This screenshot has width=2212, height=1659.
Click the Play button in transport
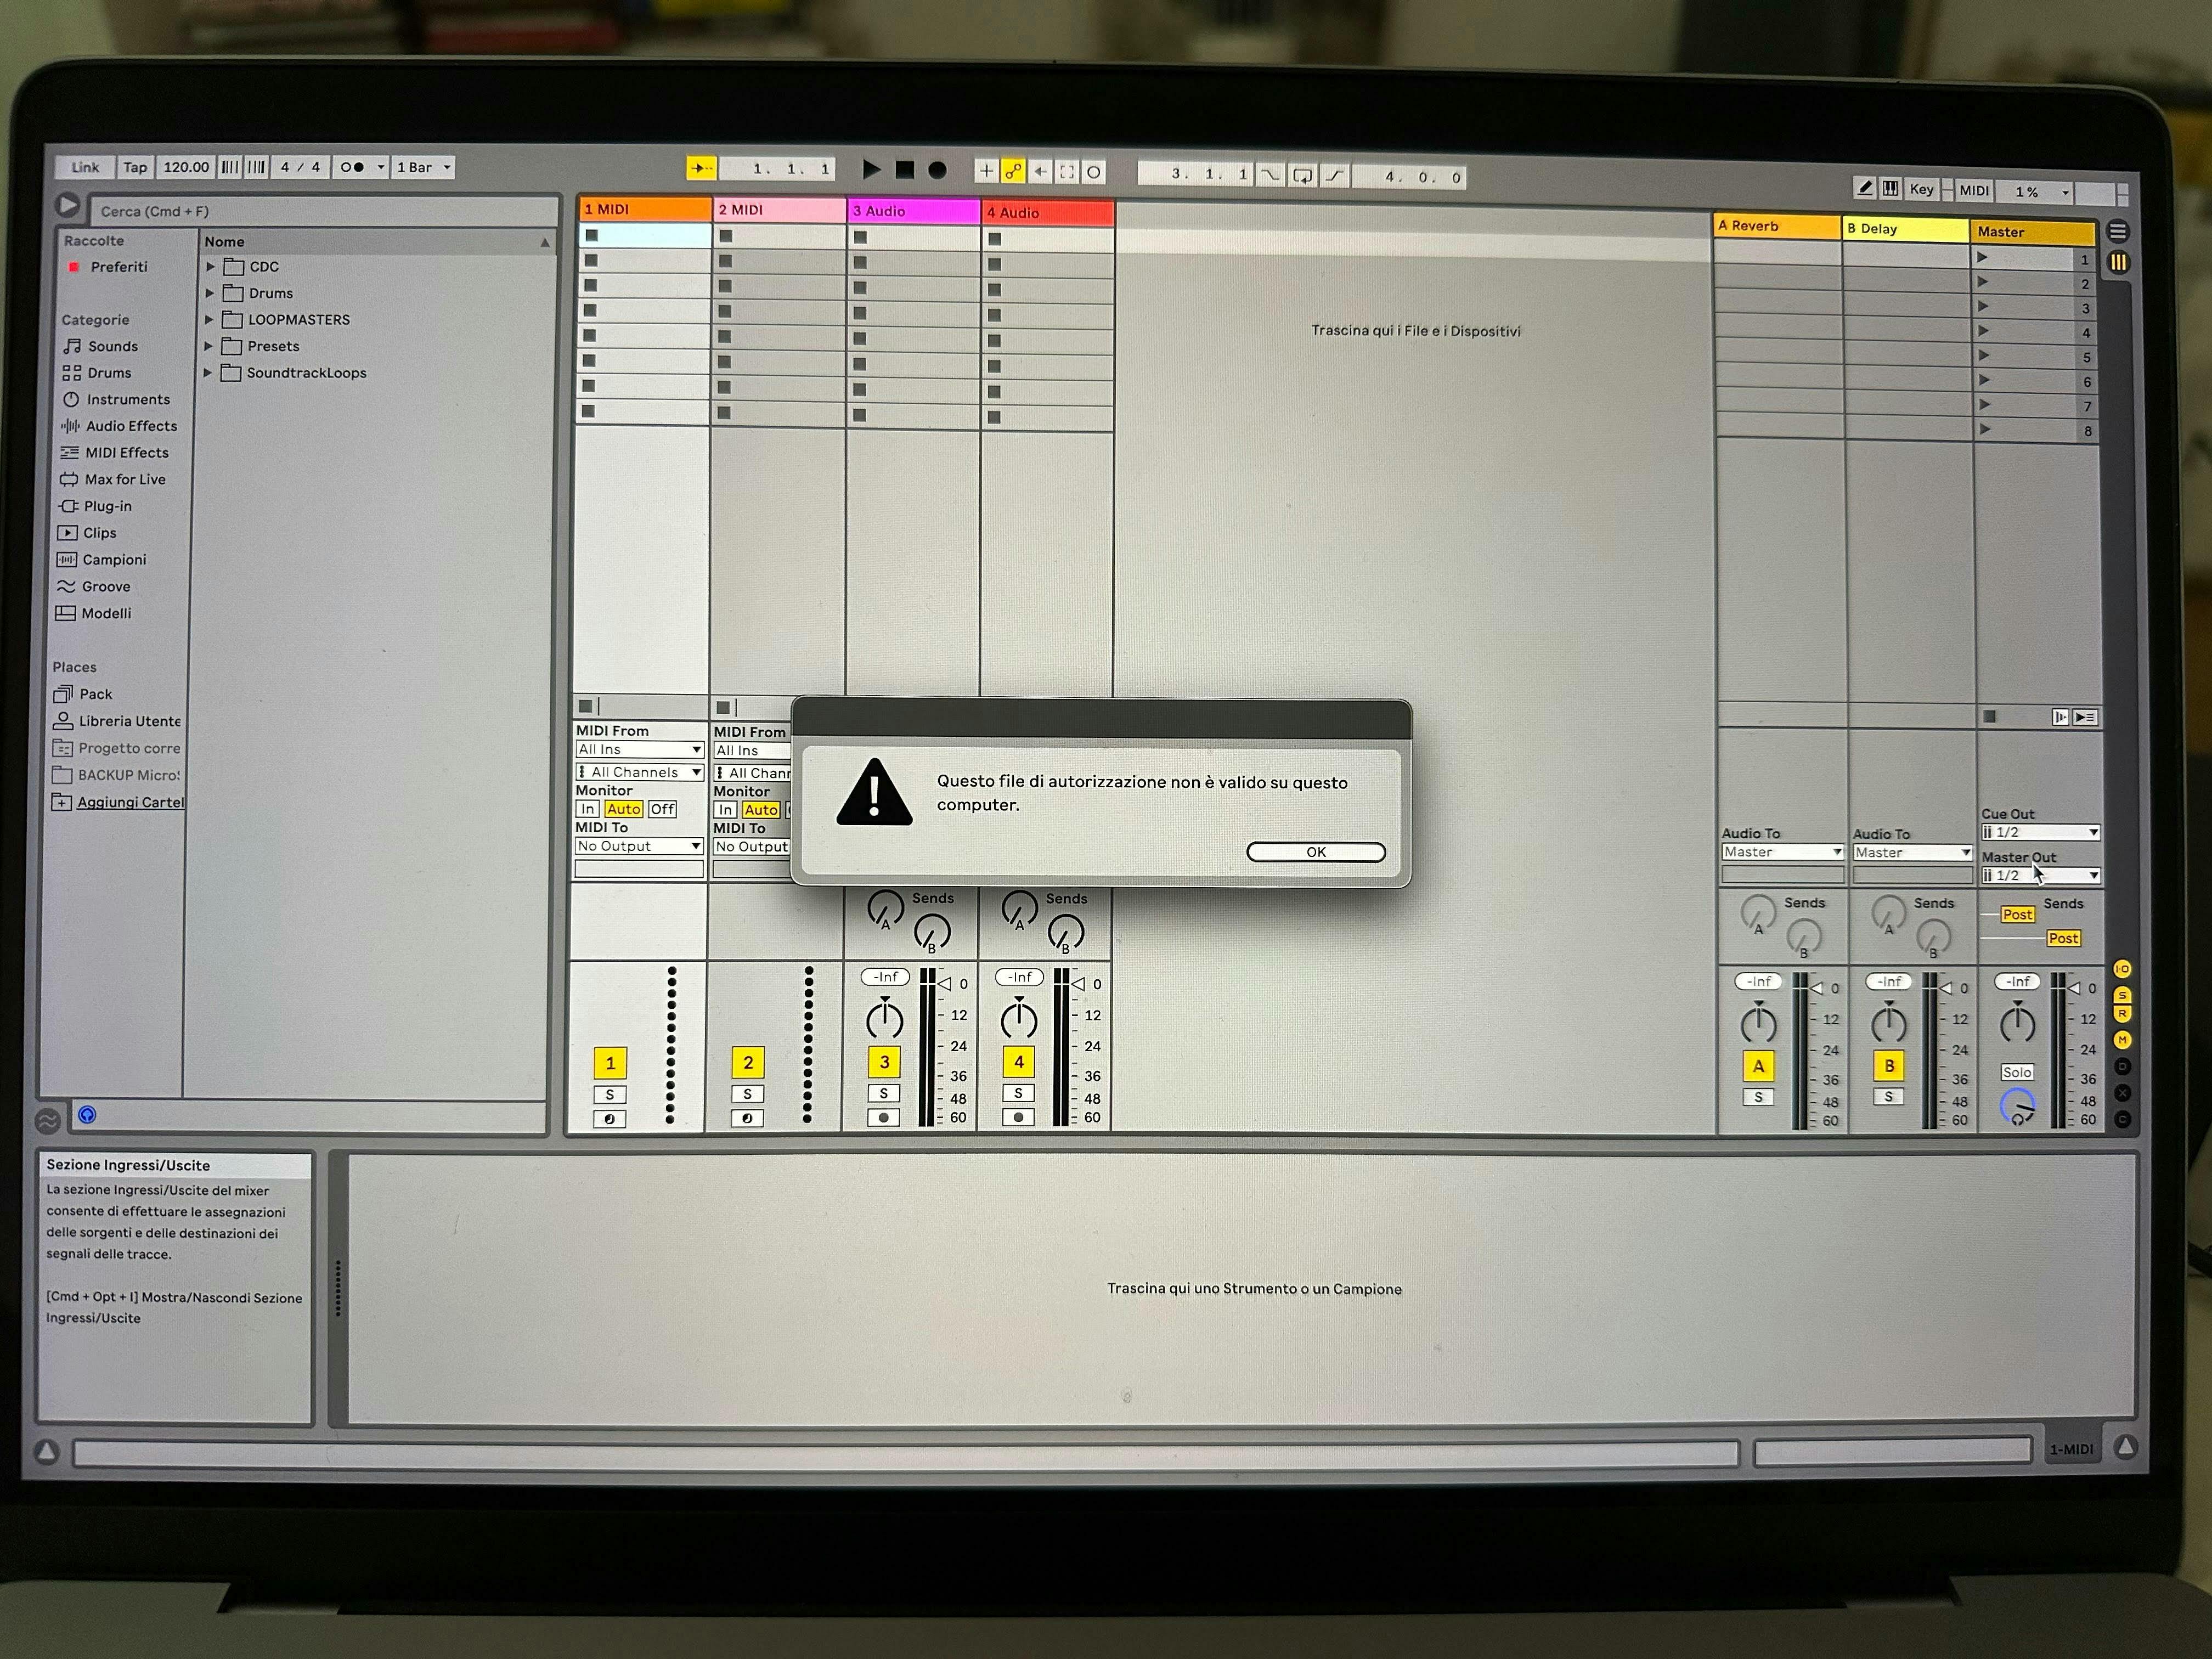tap(871, 170)
